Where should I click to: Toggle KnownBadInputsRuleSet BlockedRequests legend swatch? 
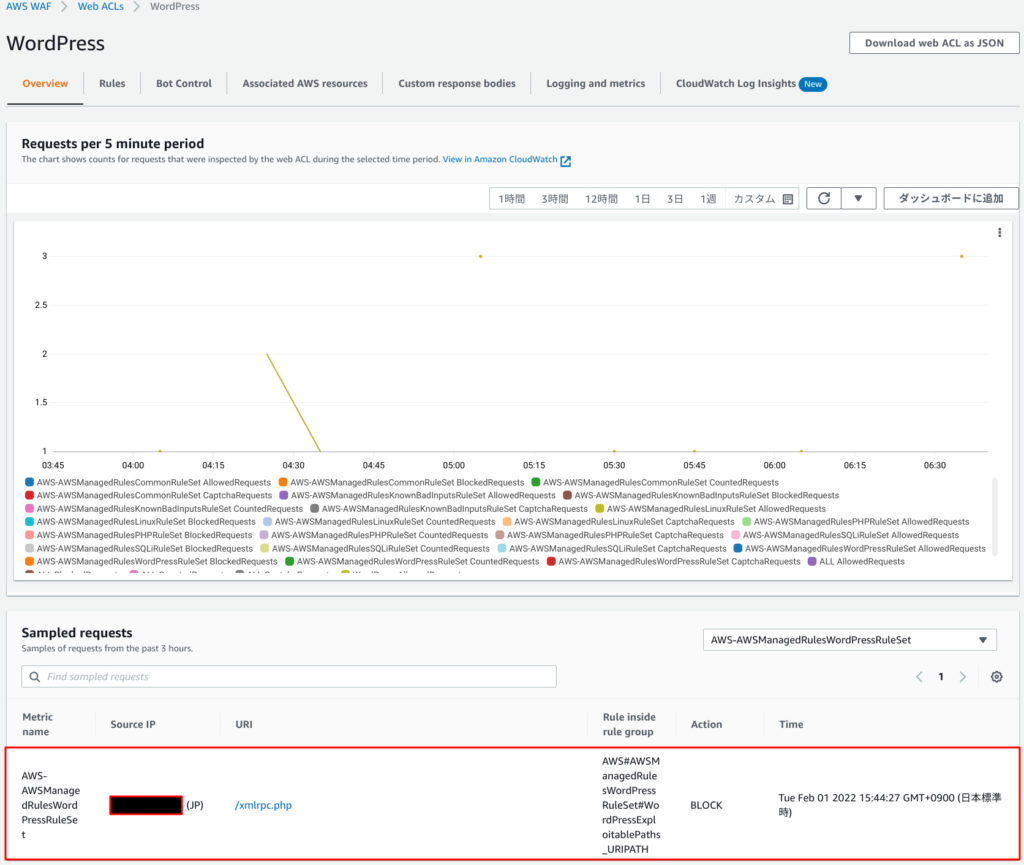[x=567, y=495]
